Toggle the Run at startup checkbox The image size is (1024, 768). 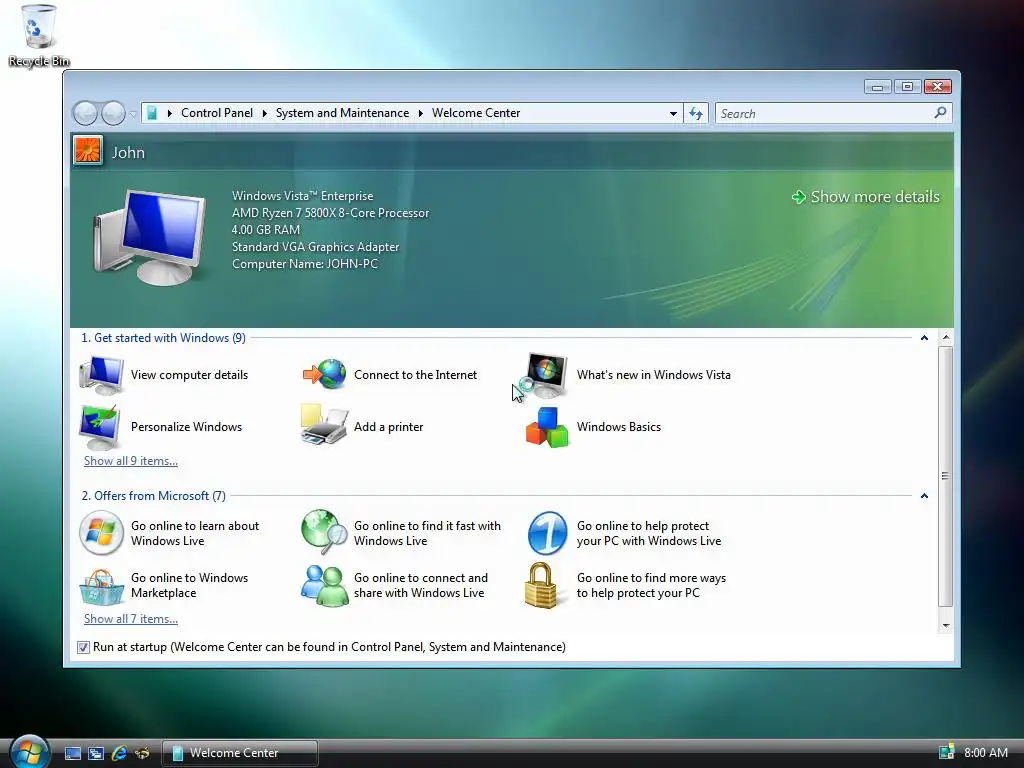83,647
